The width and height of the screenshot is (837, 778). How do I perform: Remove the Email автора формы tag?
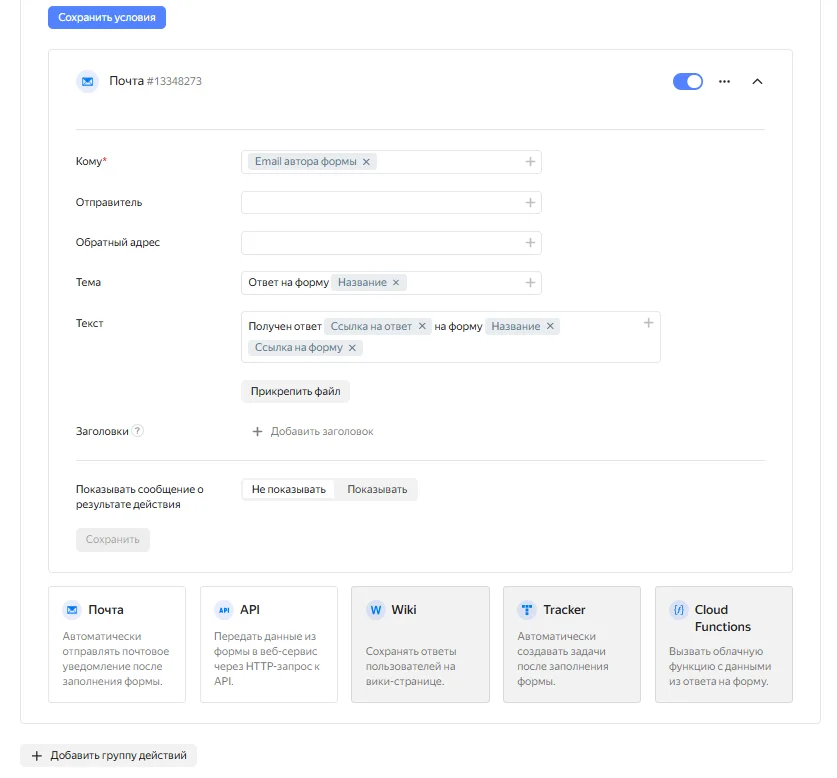tap(366, 162)
